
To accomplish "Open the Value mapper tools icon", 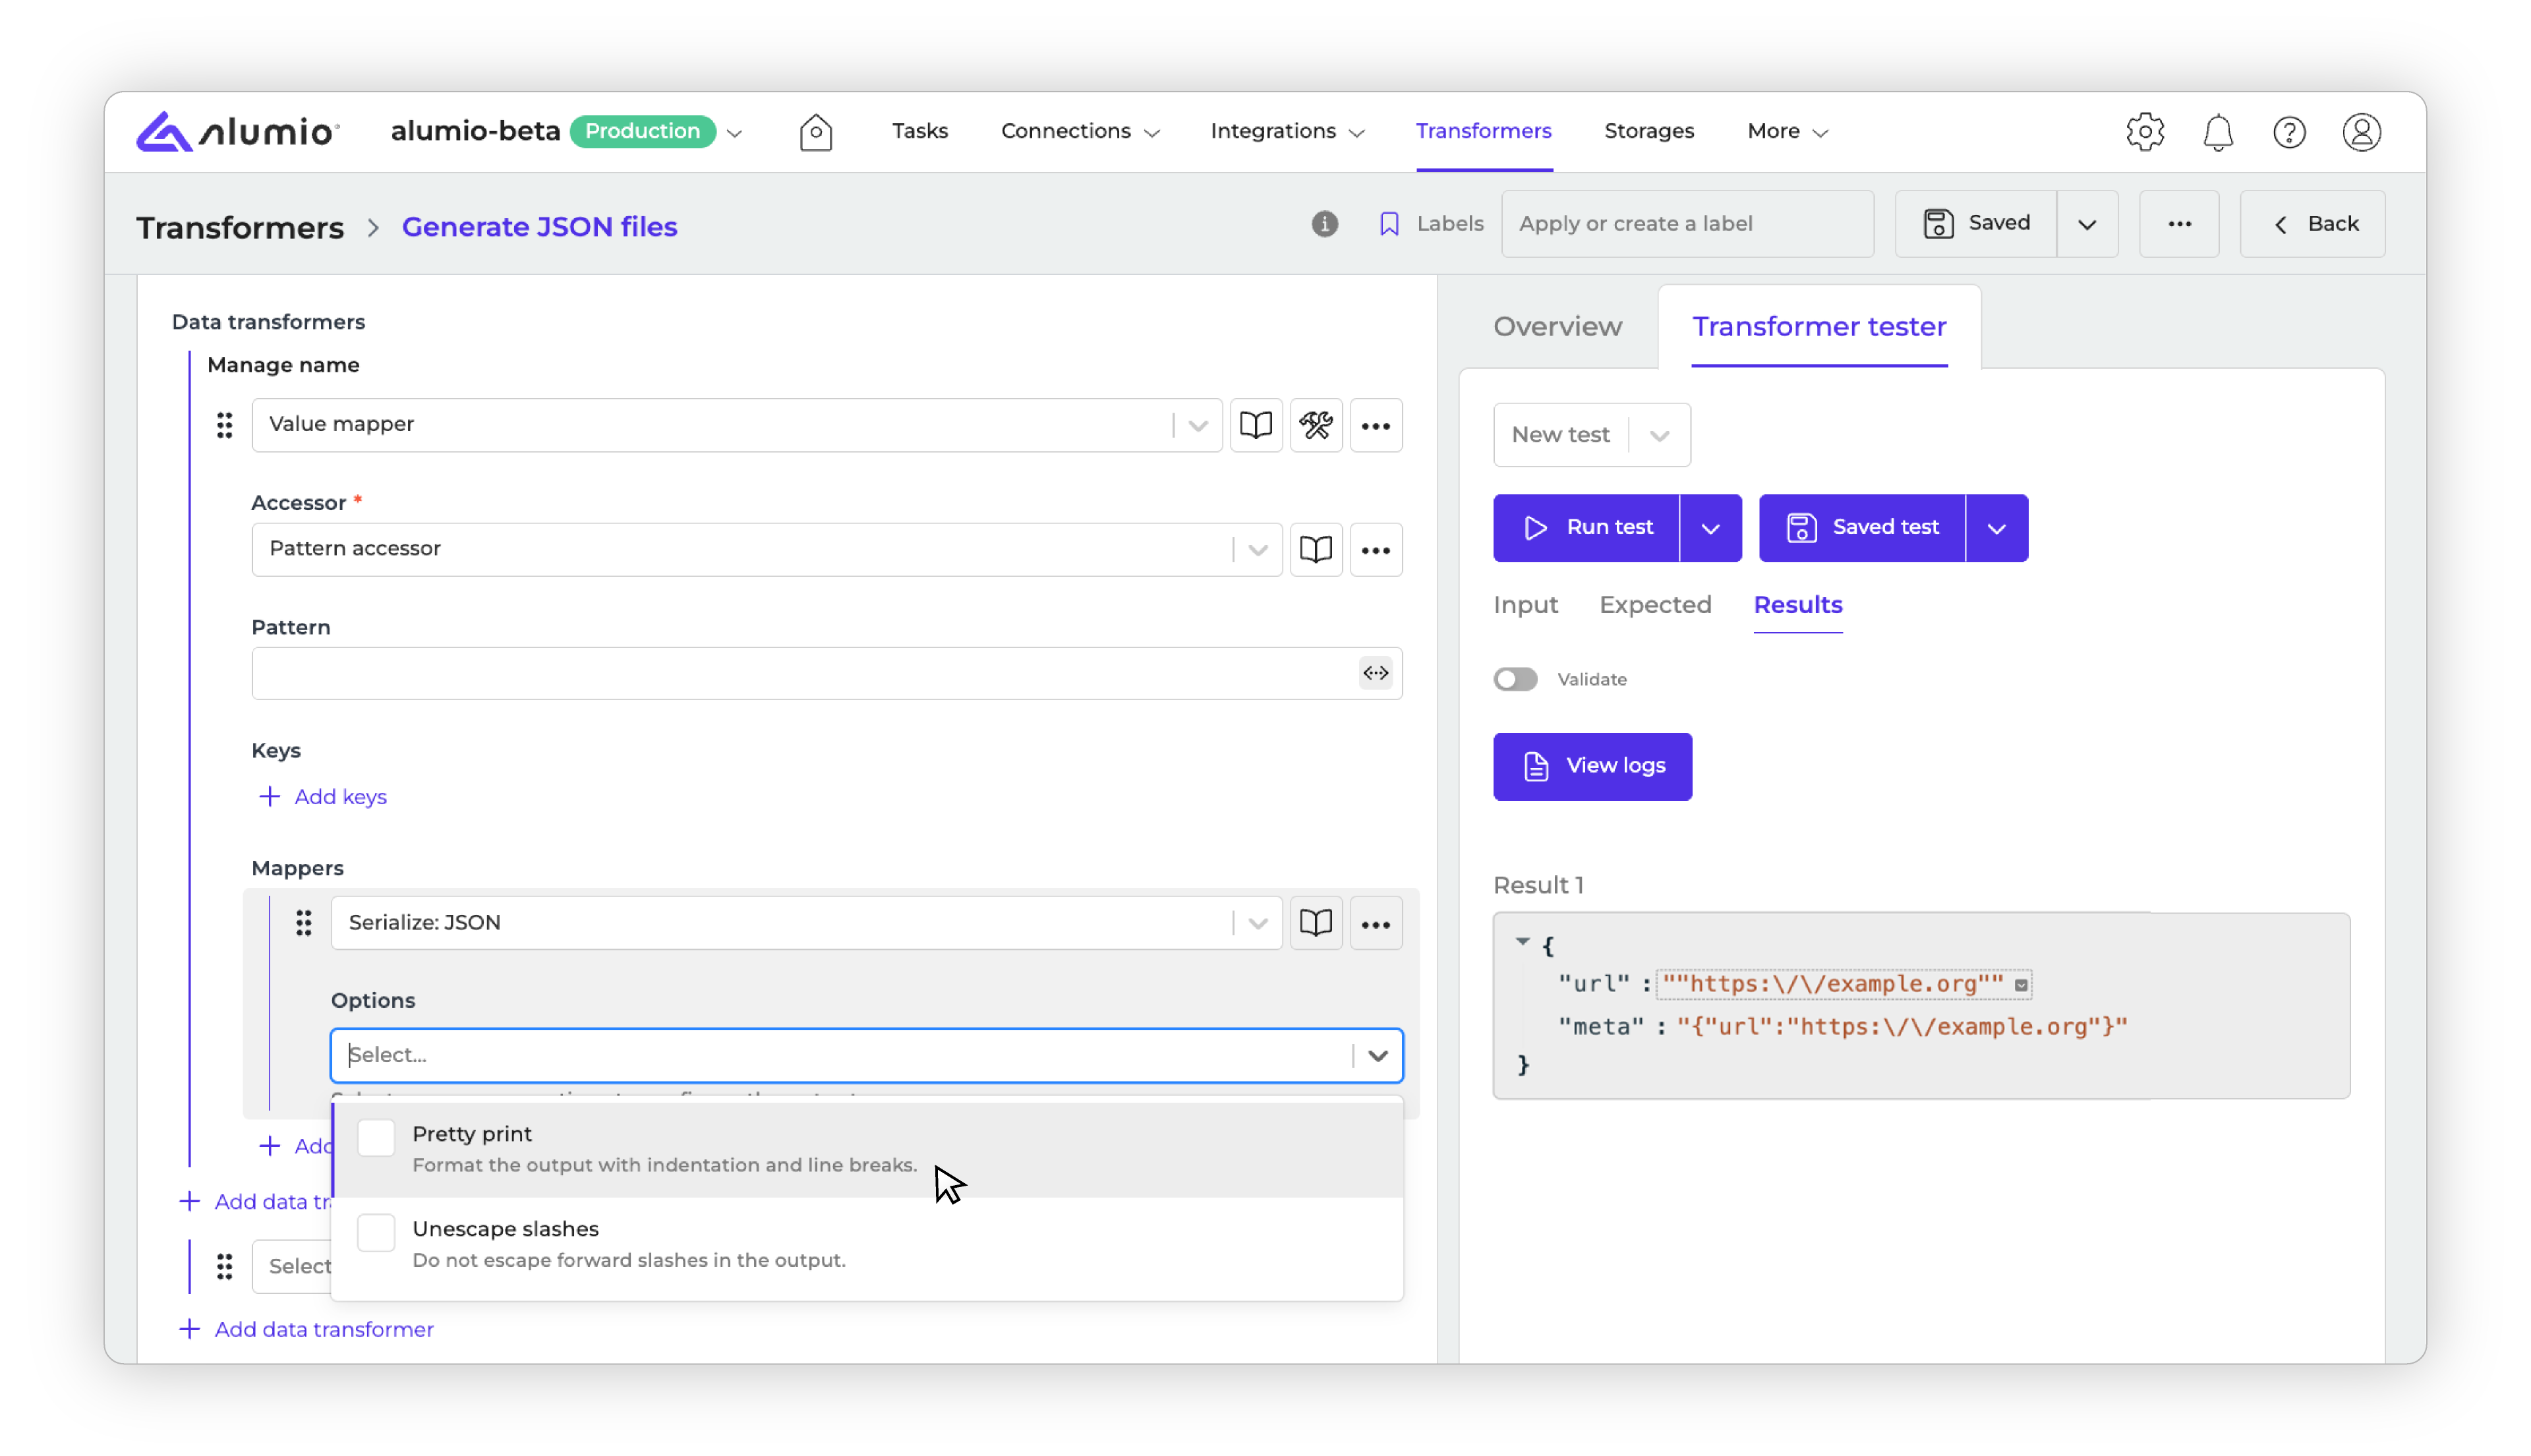I will (1315, 425).
